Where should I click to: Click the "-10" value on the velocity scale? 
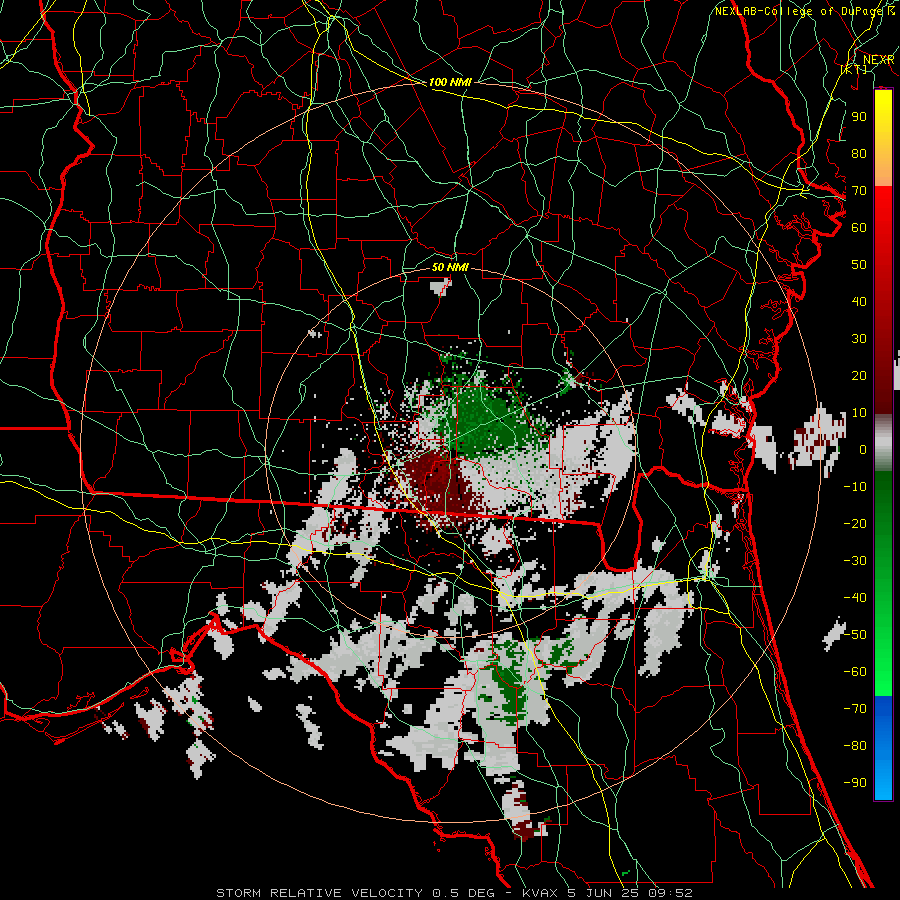855,487
